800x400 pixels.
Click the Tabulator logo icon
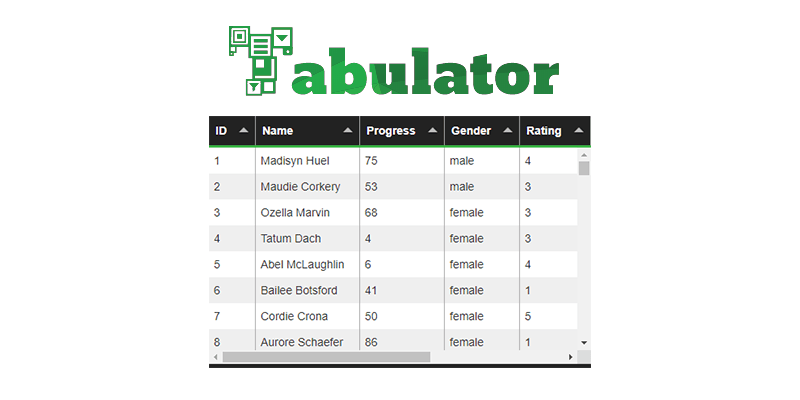pos(260,60)
